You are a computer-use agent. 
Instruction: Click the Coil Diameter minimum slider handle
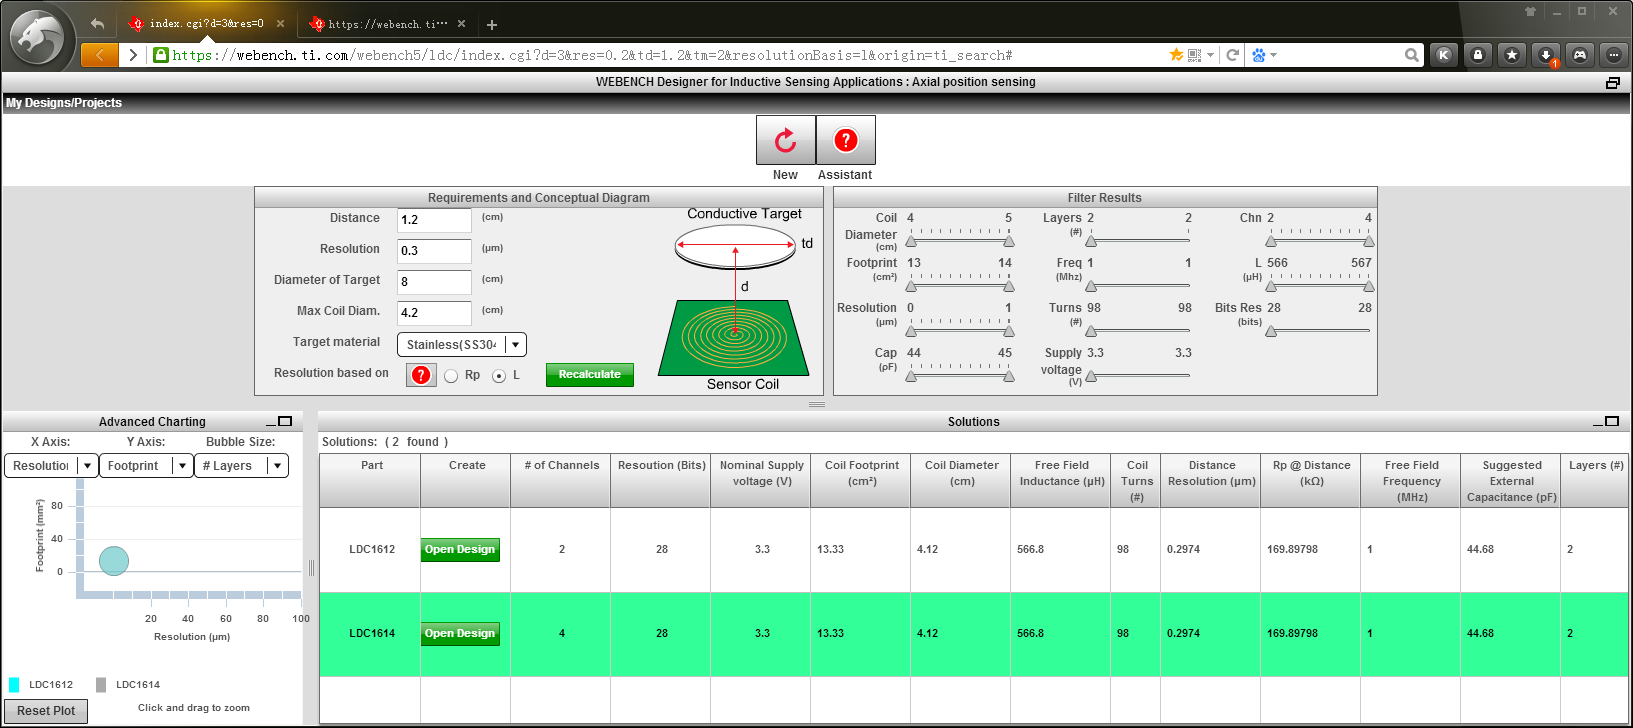click(911, 240)
